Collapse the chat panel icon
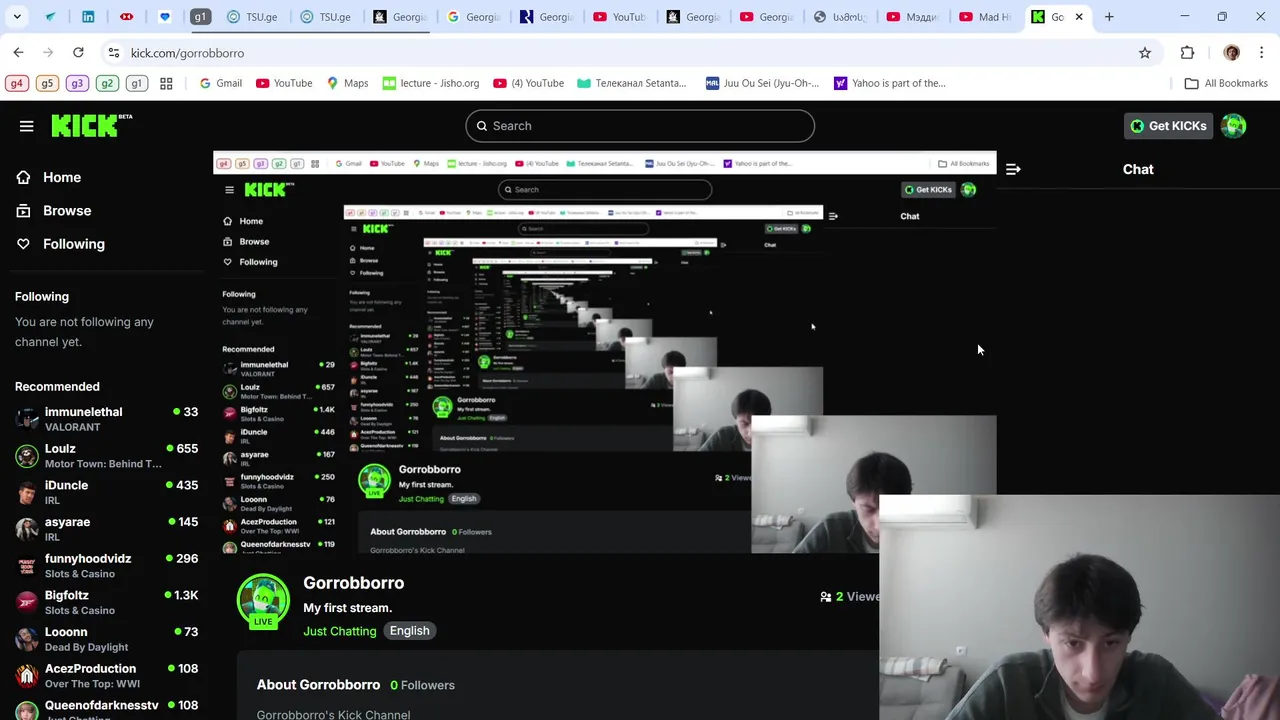 click(1013, 170)
